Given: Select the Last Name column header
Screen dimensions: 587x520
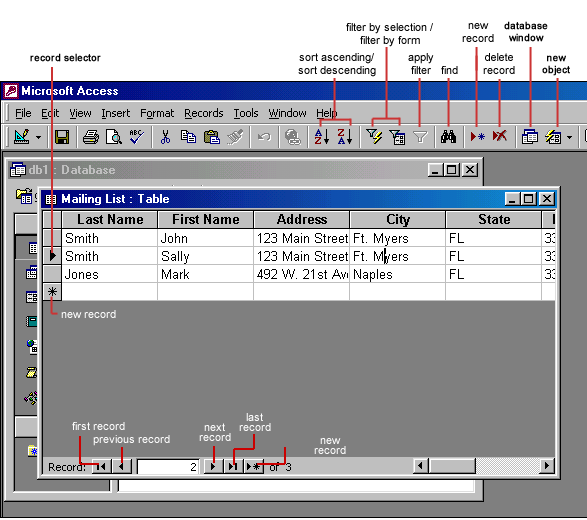Looking at the screenshot, I should point(110,219).
